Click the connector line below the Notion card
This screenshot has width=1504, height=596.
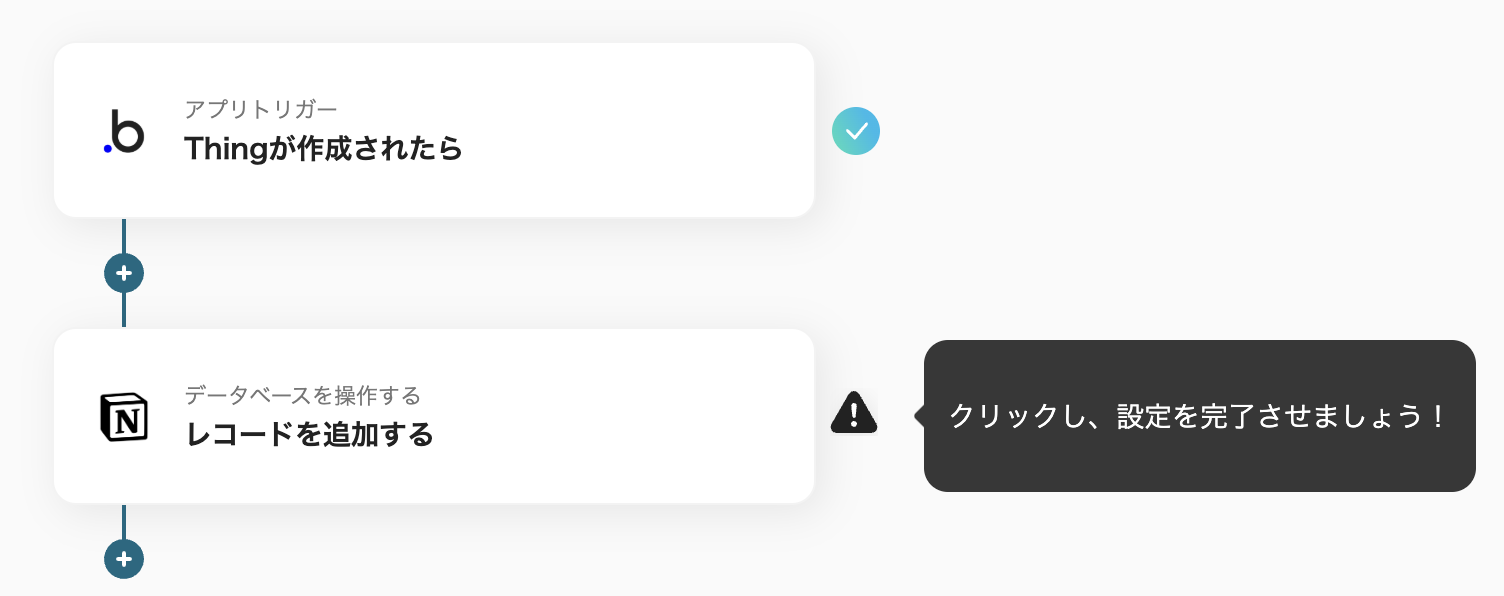coord(124,520)
